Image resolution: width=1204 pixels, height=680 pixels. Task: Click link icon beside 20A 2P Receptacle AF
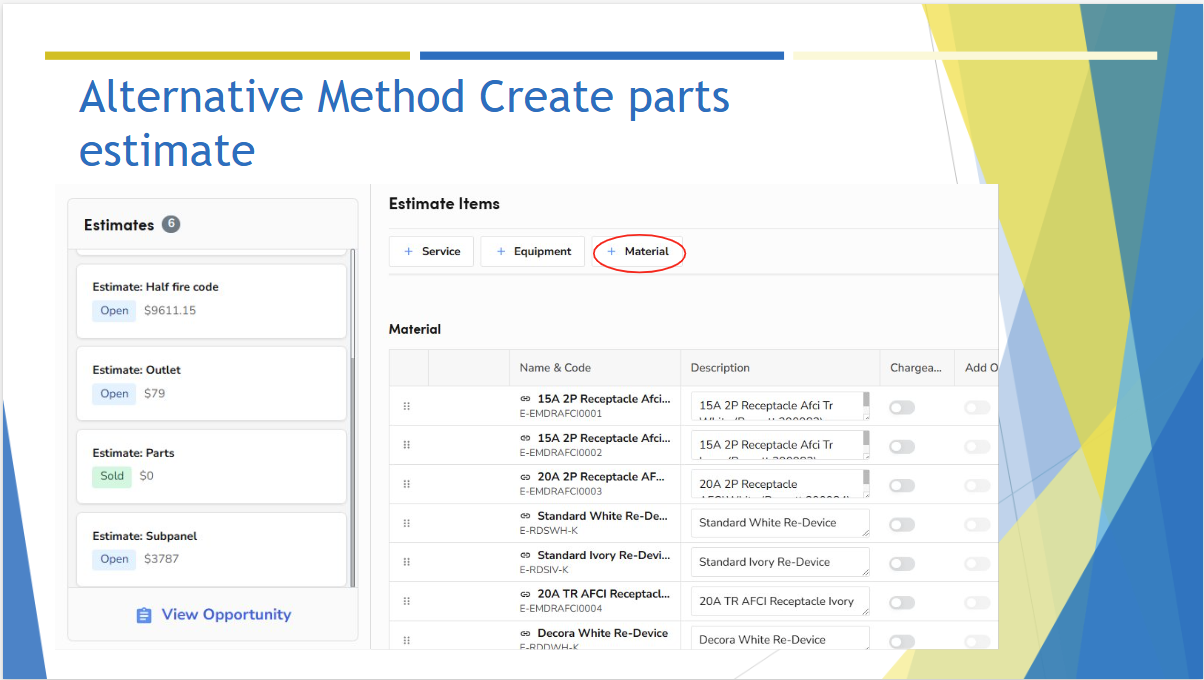click(526, 477)
